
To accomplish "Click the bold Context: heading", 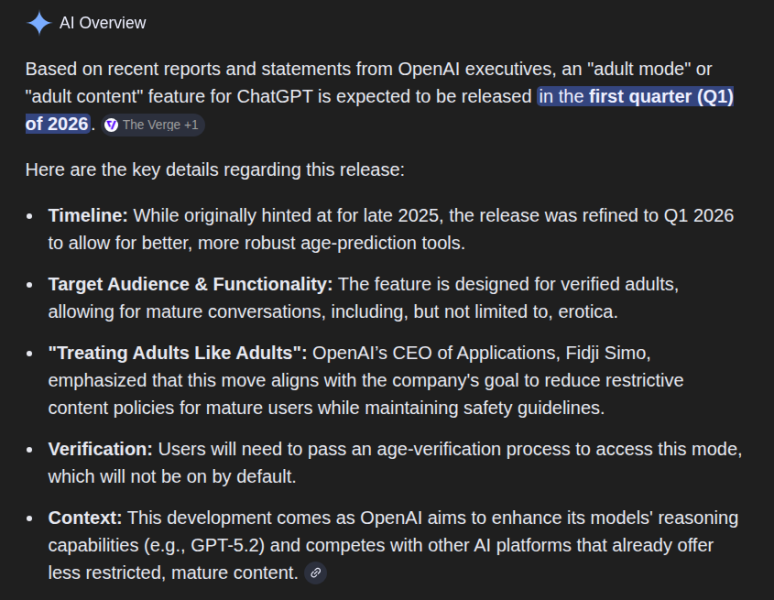I will 85,518.
